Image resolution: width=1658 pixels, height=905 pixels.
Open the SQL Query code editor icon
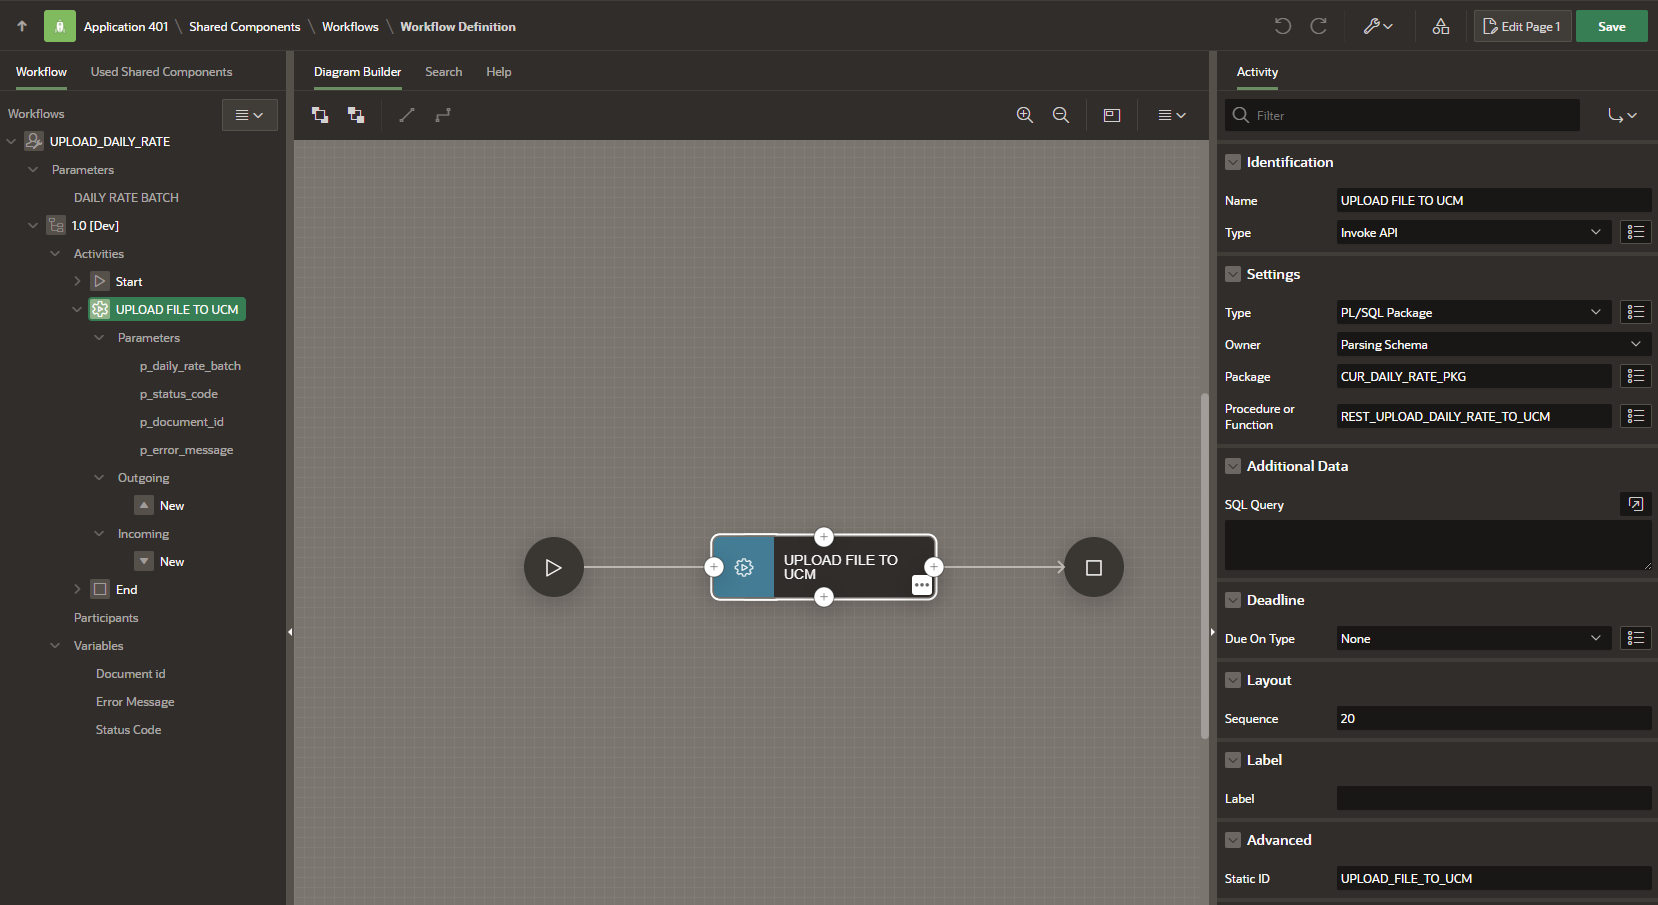tap(1635, 504)
